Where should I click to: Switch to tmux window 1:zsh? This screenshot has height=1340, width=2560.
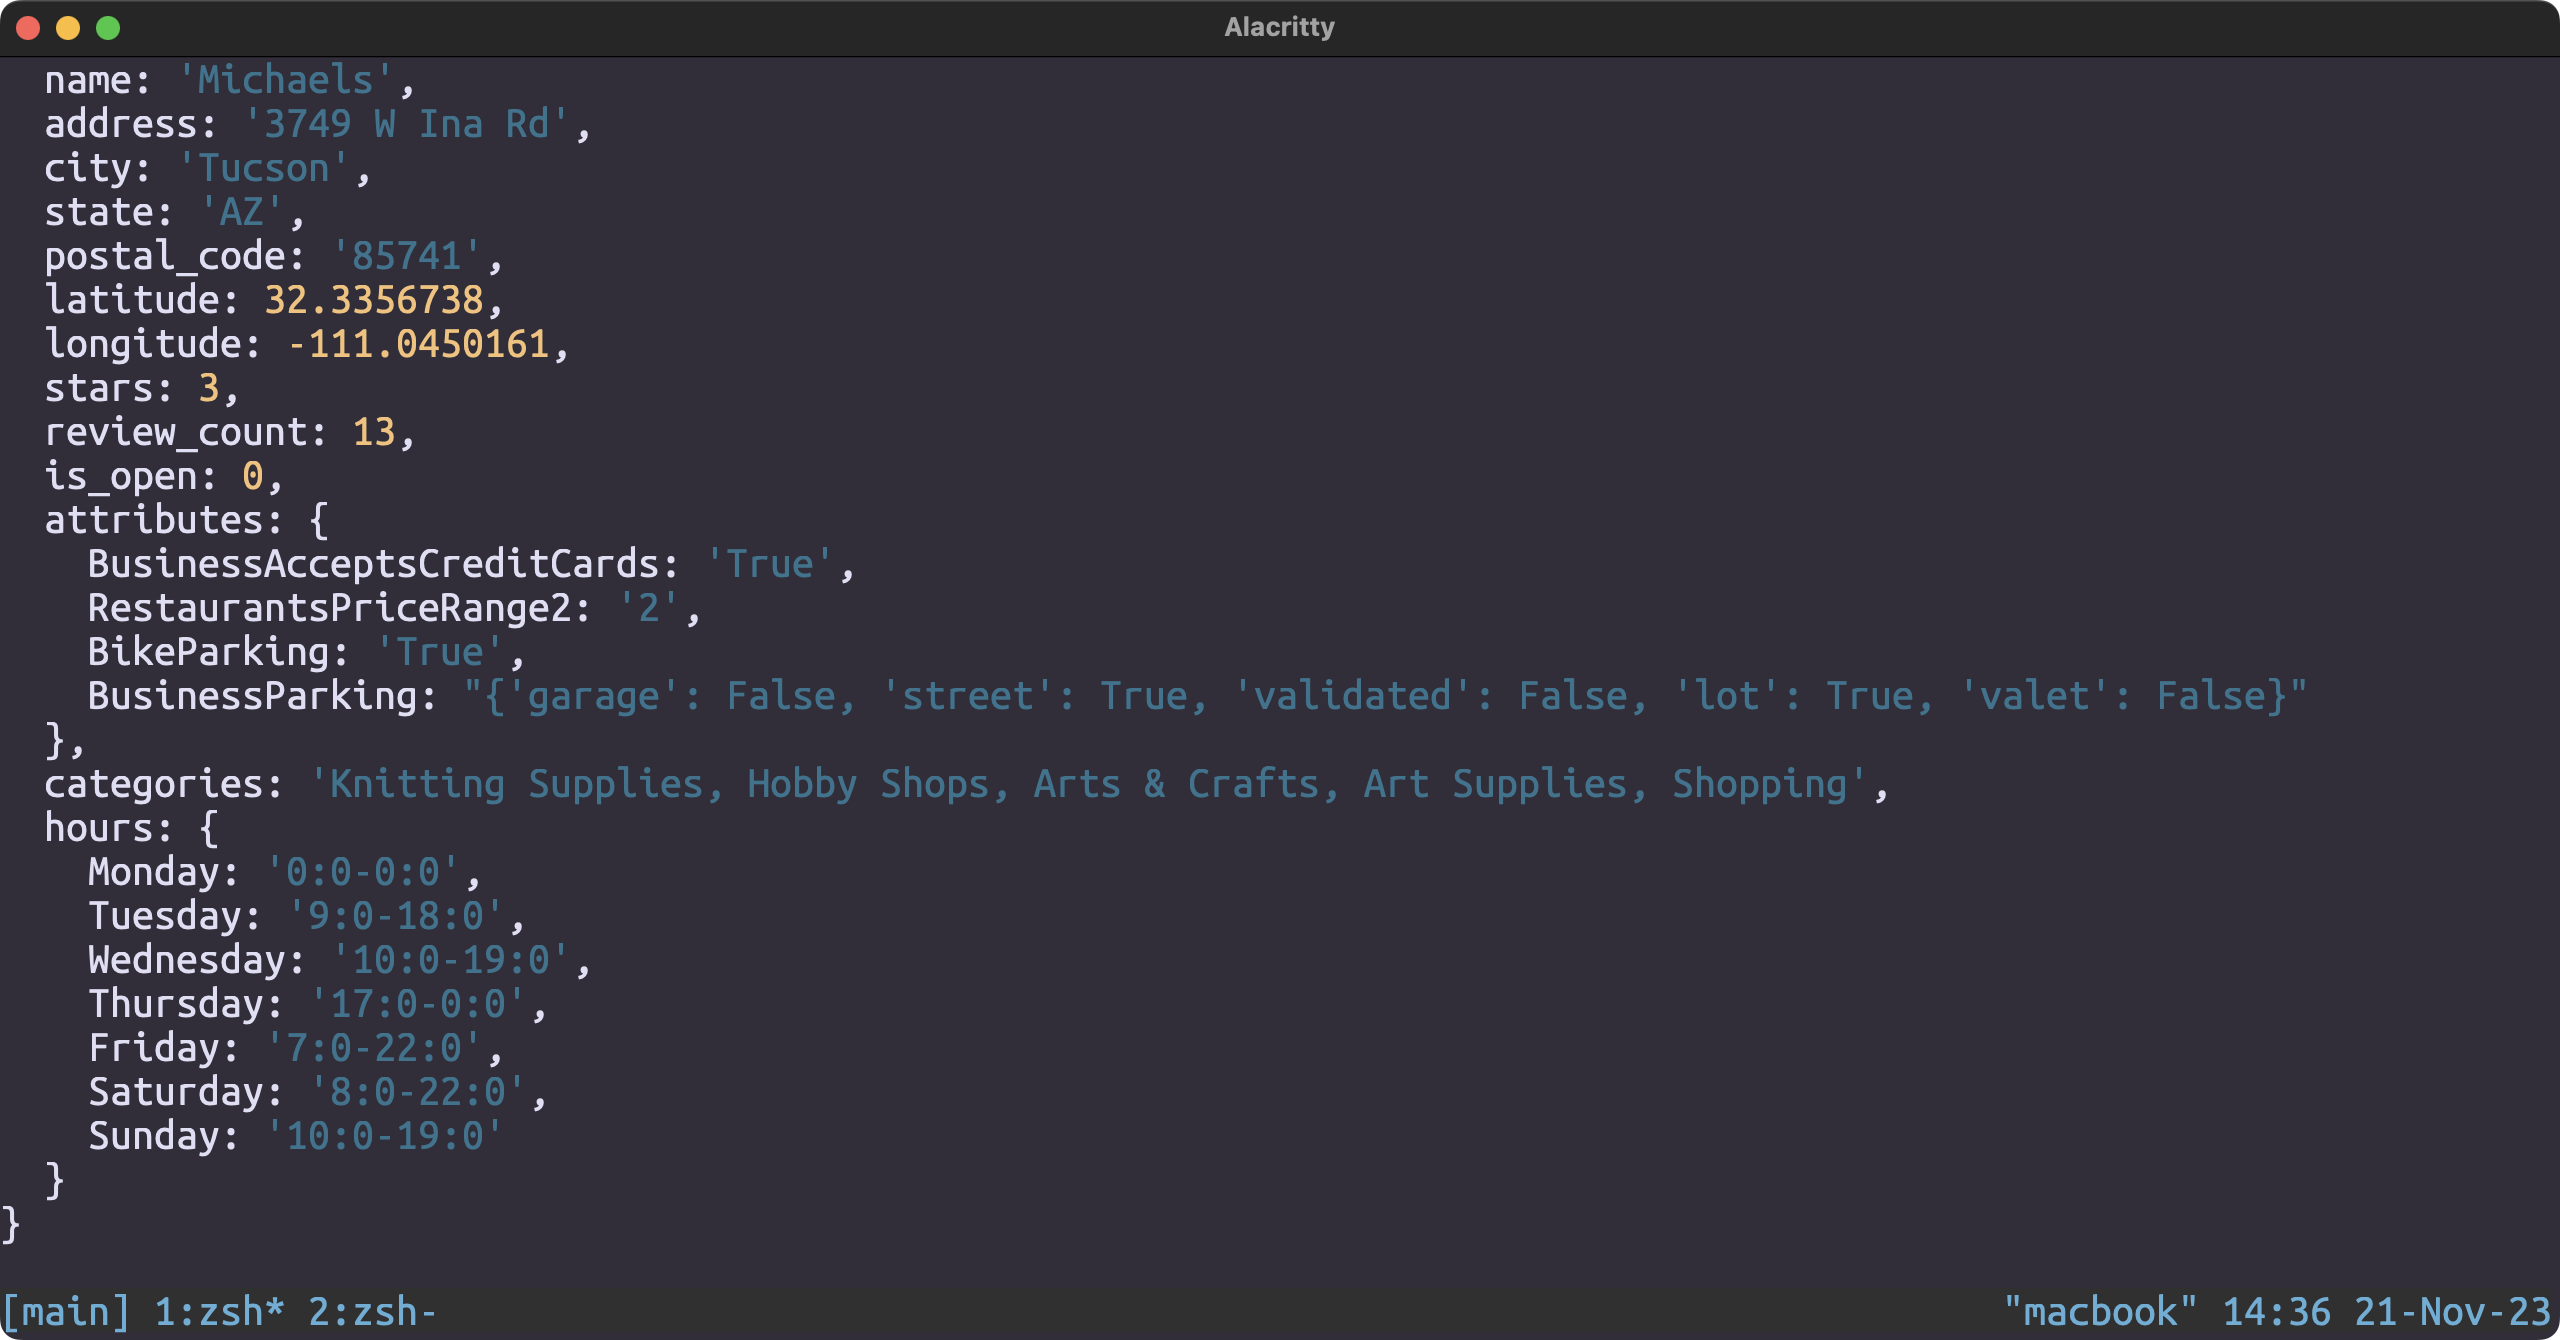point(219,1312)
